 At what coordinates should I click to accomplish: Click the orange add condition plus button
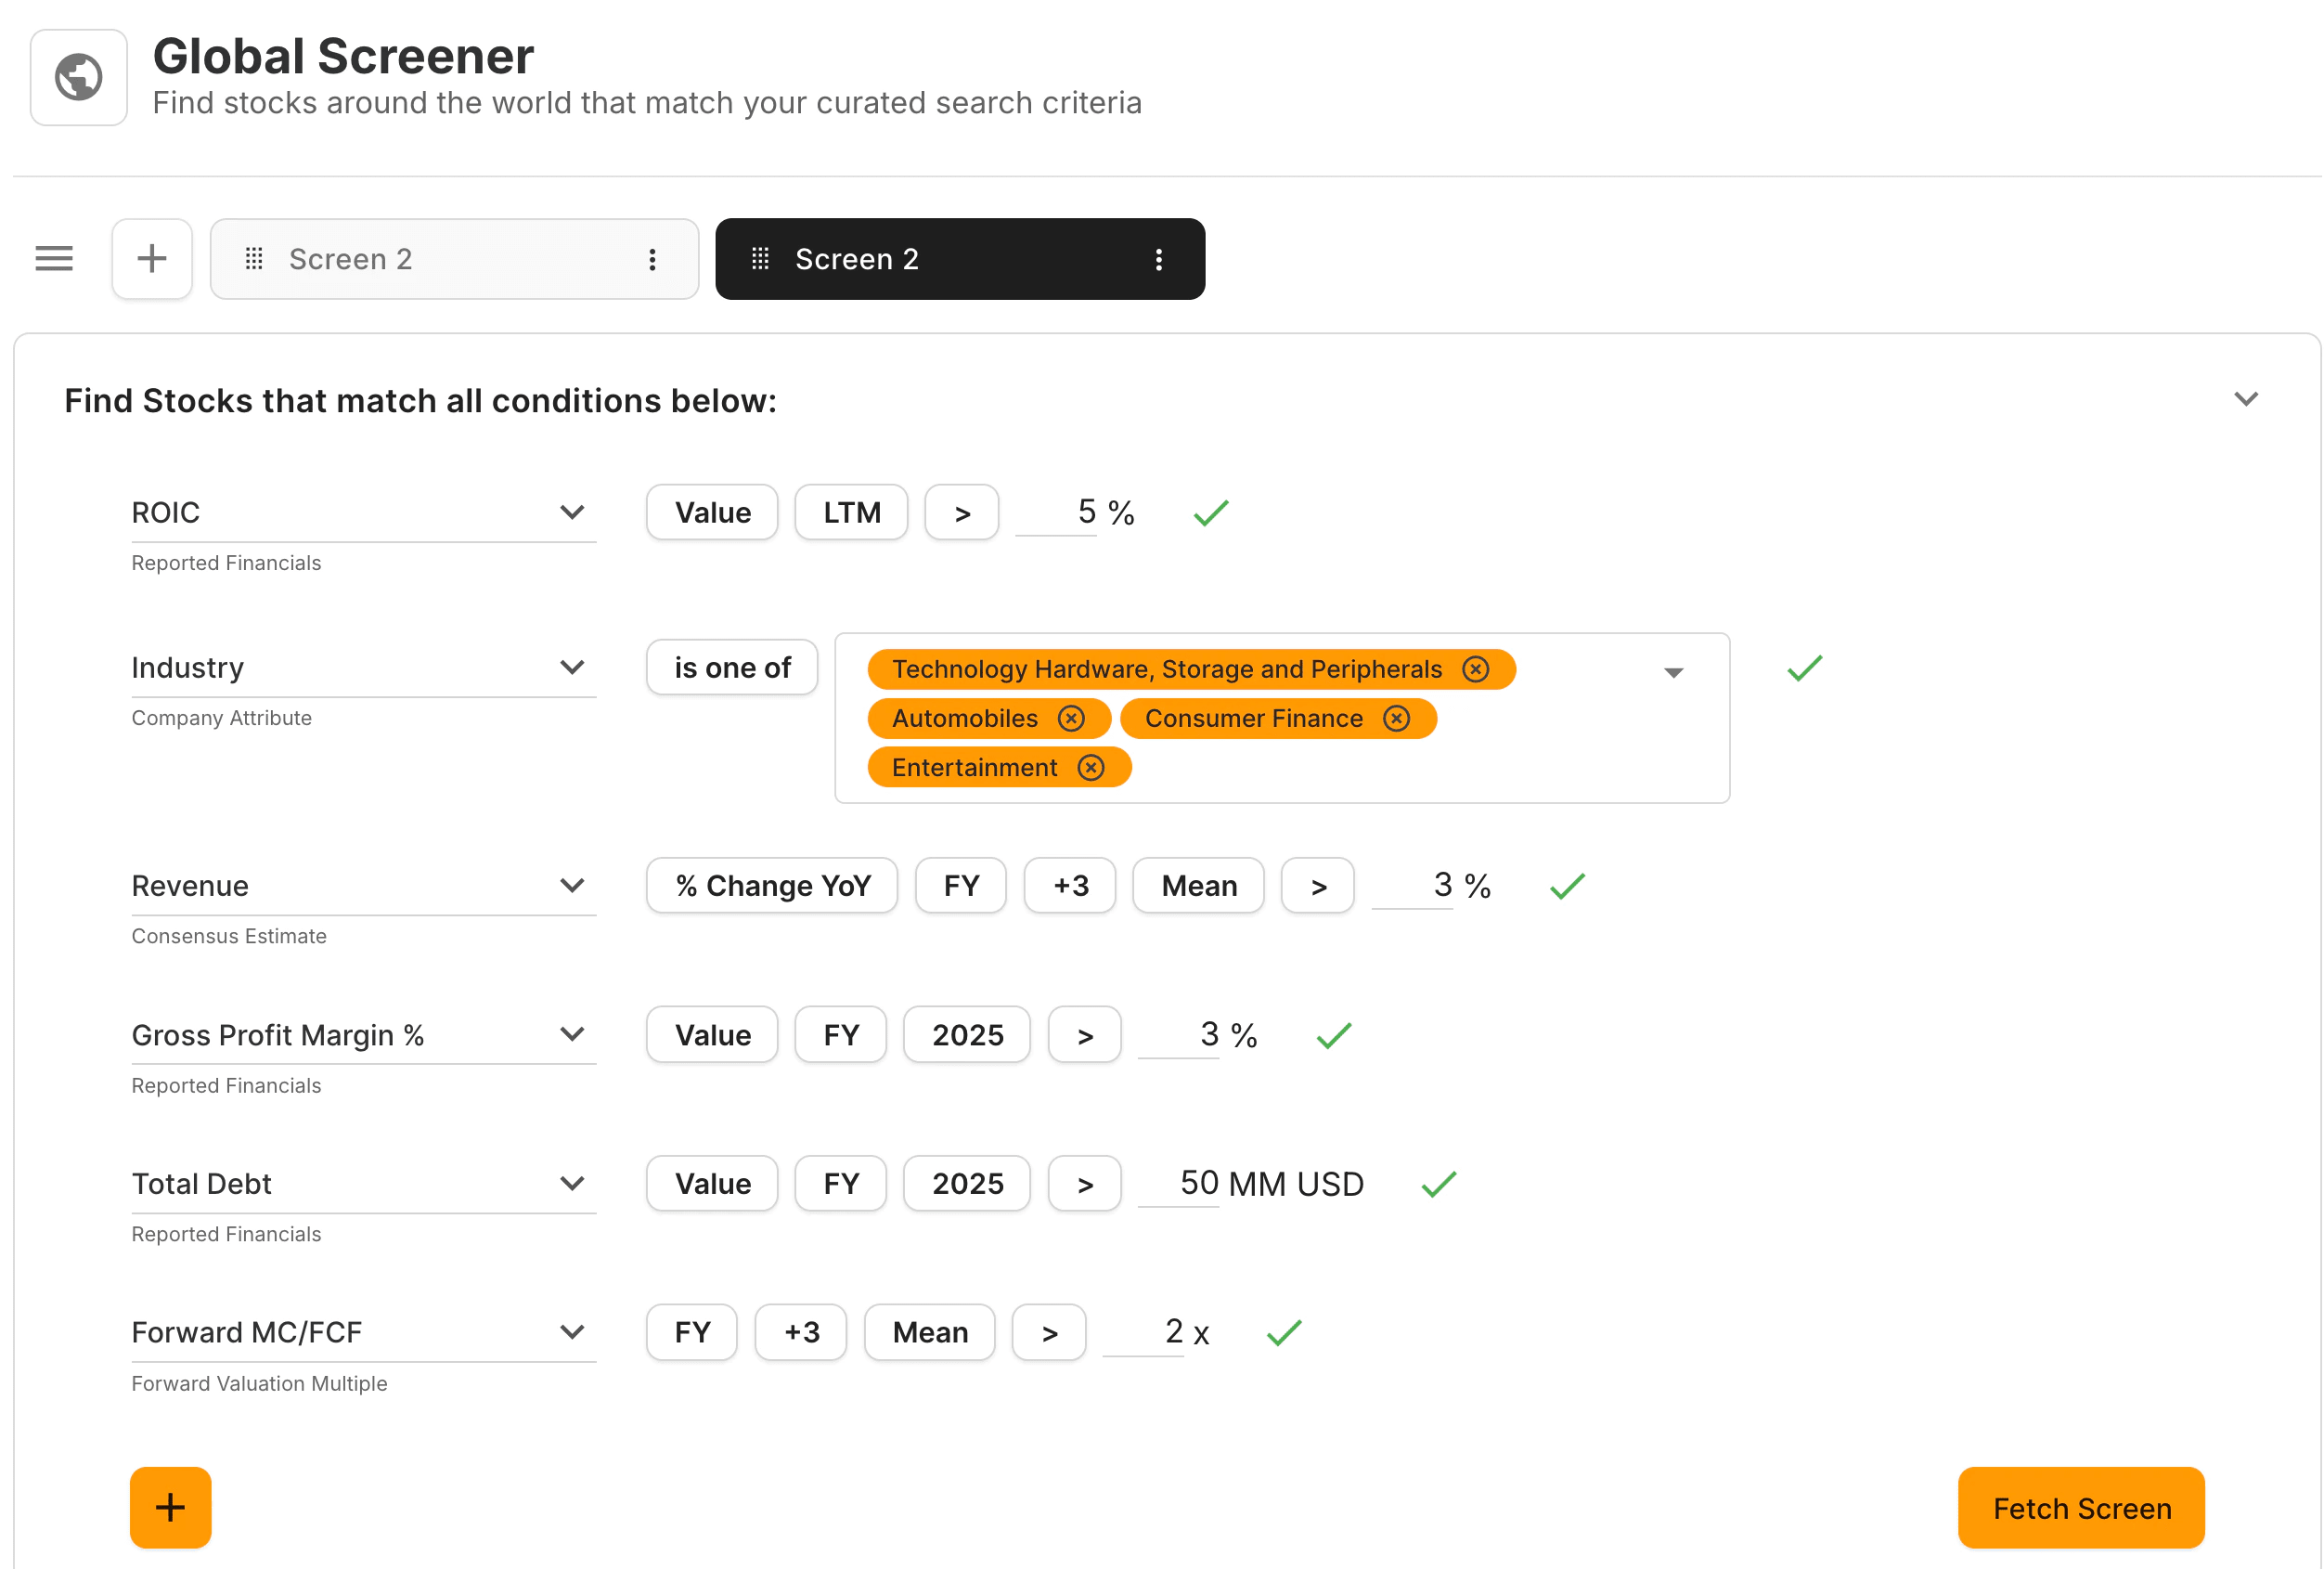(170, 1507)
